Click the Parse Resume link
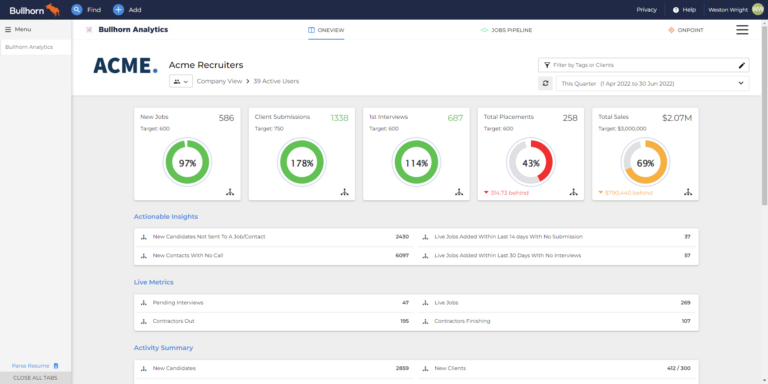 click(x=31, y=366)
